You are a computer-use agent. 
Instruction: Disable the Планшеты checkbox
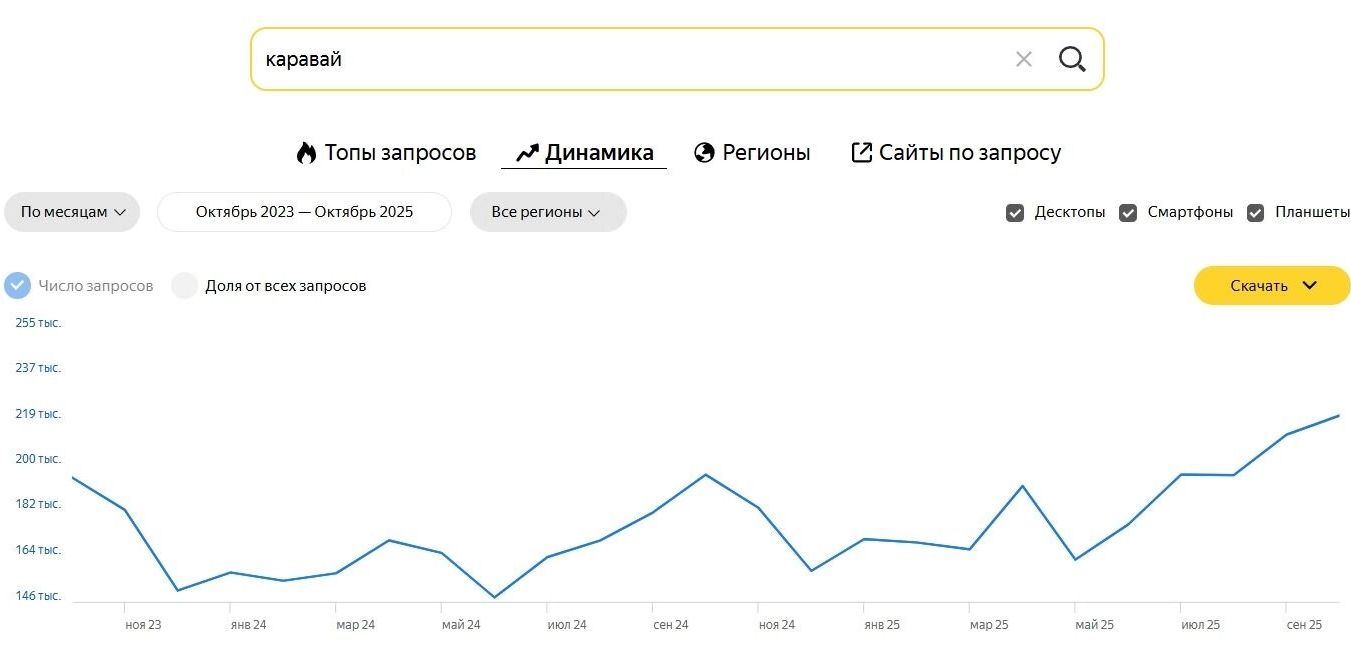tap(1255, 213)
